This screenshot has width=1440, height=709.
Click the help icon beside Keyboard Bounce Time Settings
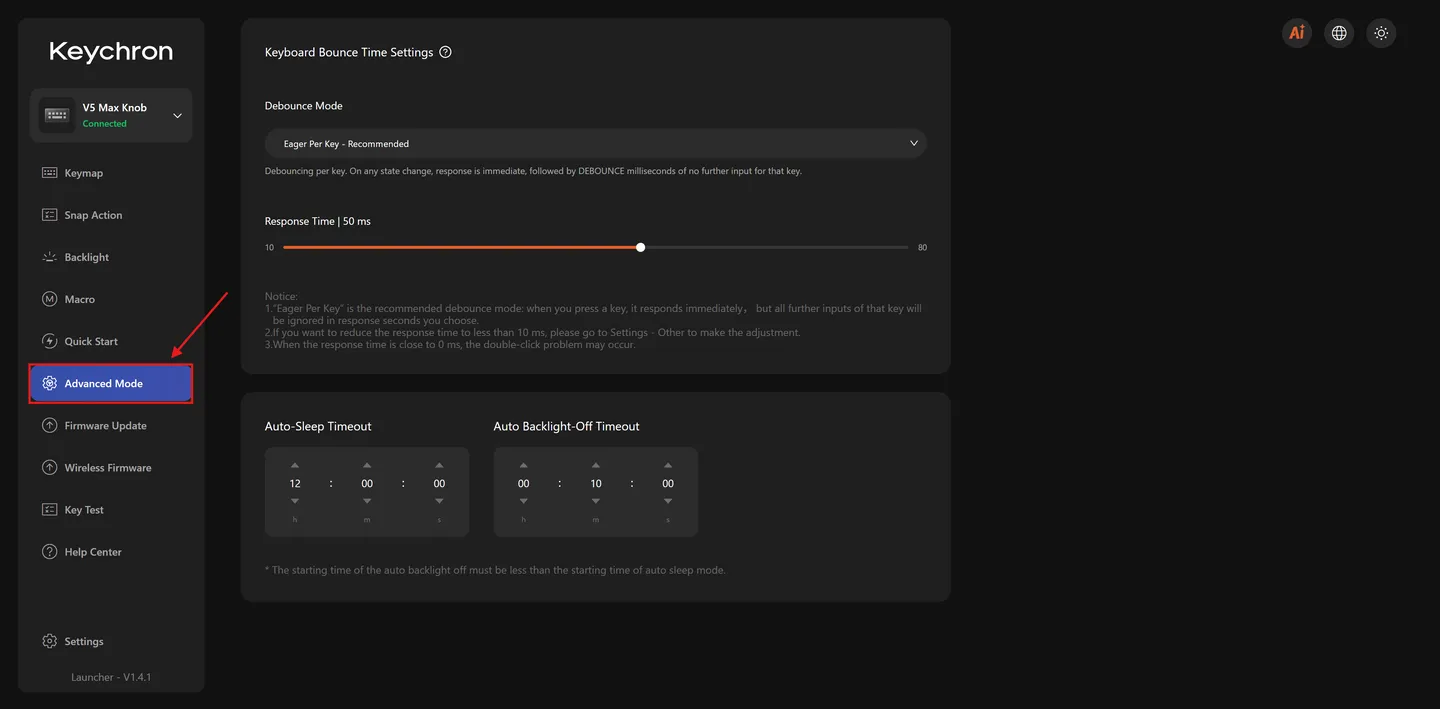[445, 52]
